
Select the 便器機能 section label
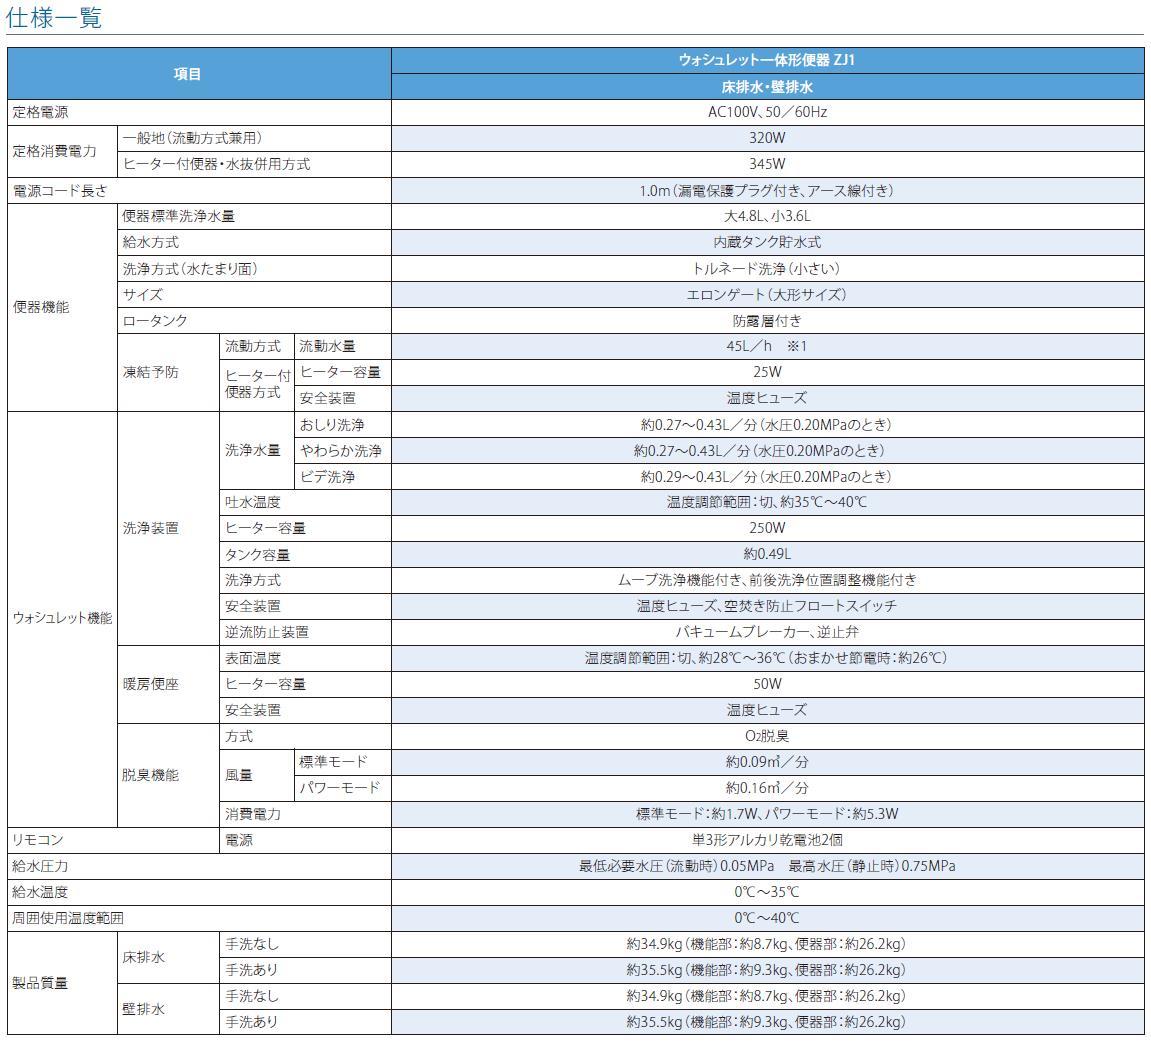(40, 308)
